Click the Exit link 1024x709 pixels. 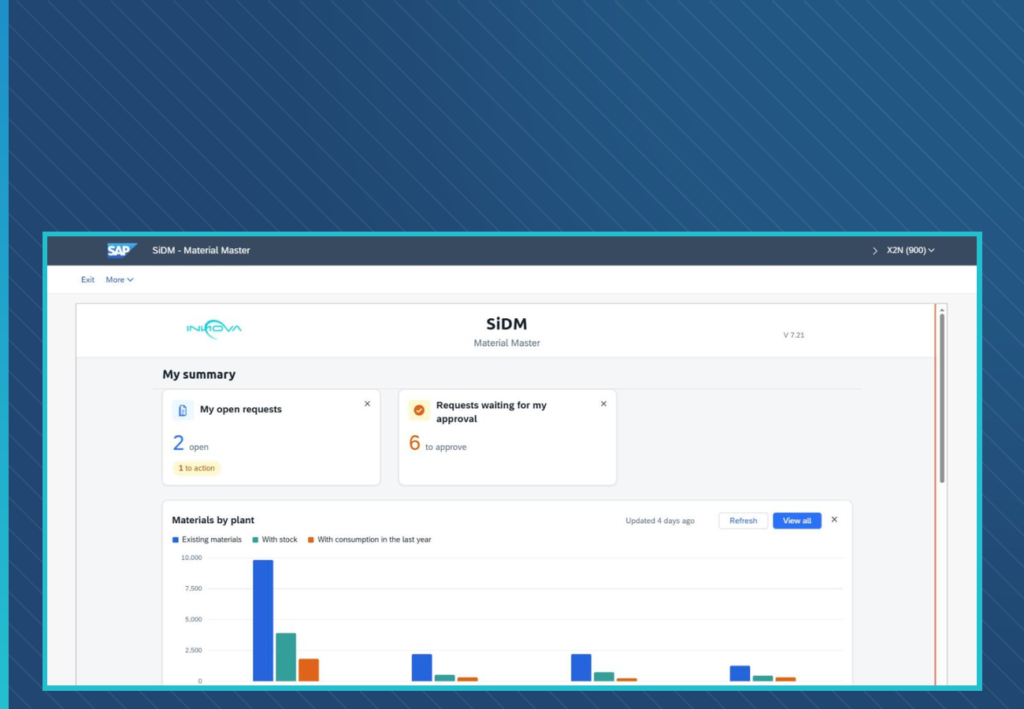[88, 279]
